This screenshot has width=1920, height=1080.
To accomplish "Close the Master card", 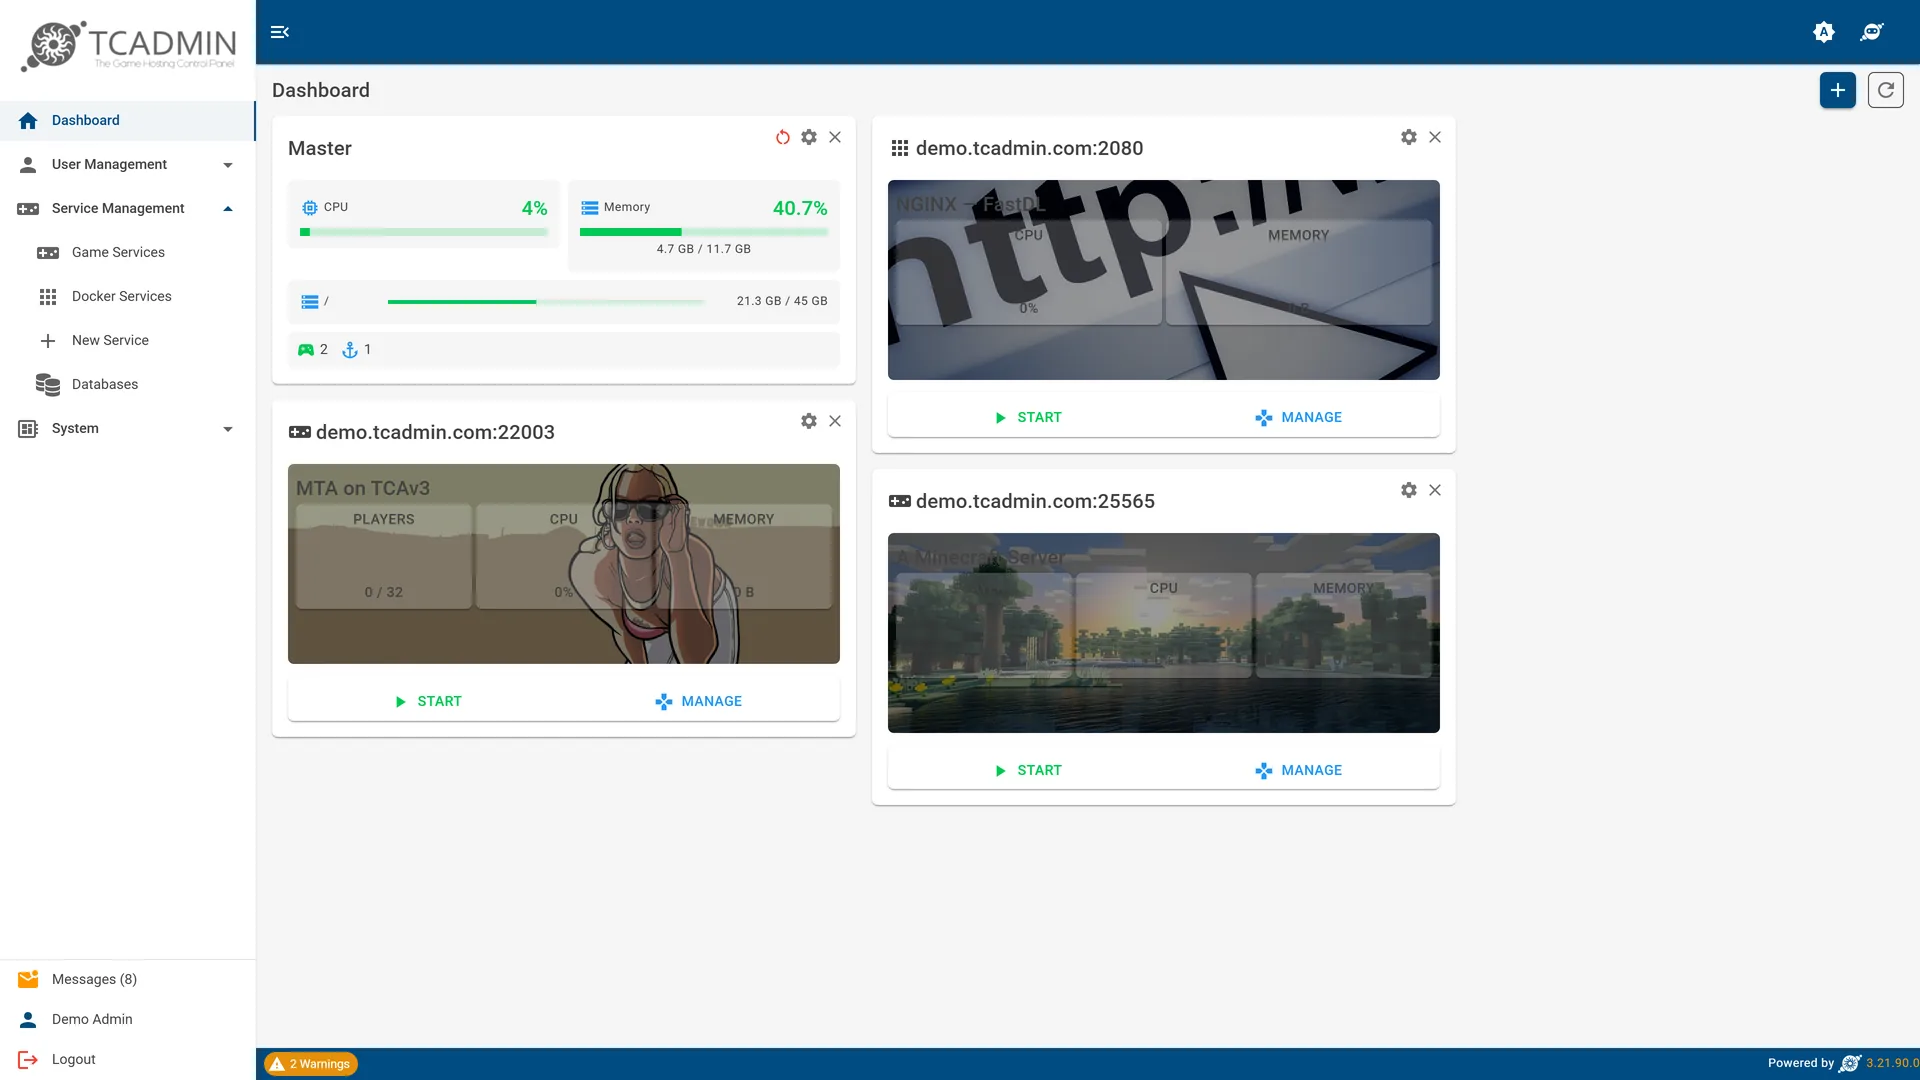I will point(835,137).
